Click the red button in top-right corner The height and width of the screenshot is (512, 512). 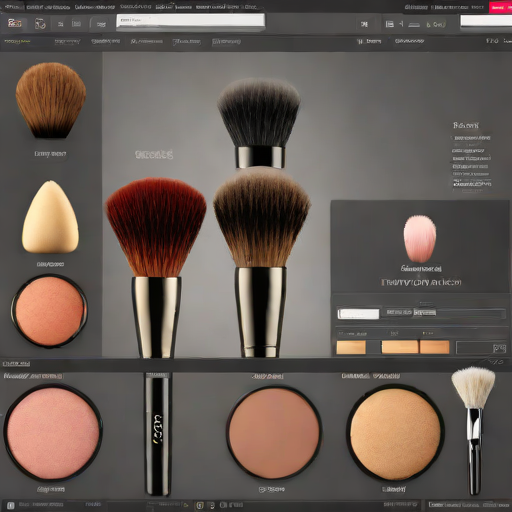500,7
